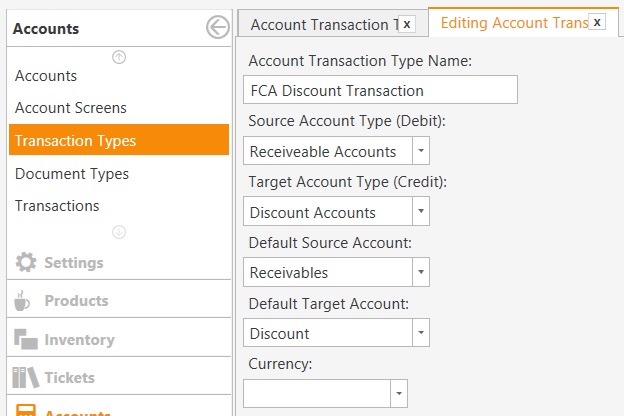This screenshot has width=624, height=416.
Task: Click the down arrow circle below Transactions
Action: coord(119,232)
